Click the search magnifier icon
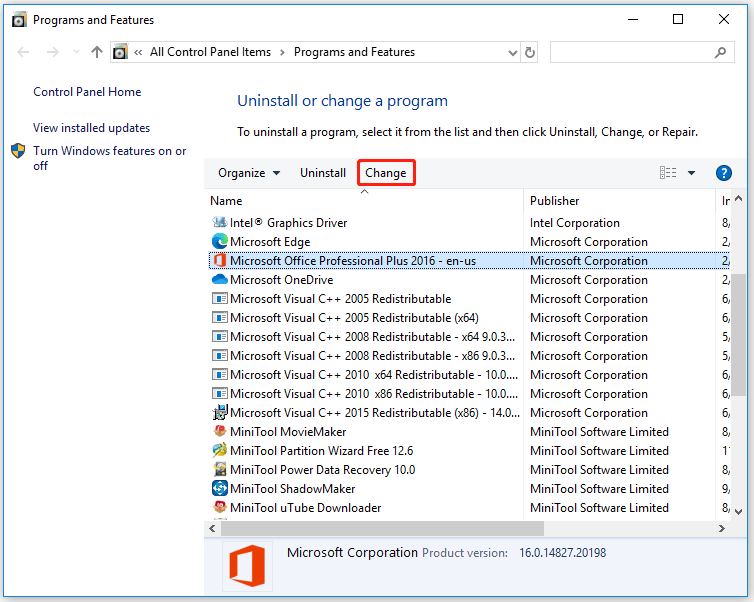754x602 pixels. 720,52
